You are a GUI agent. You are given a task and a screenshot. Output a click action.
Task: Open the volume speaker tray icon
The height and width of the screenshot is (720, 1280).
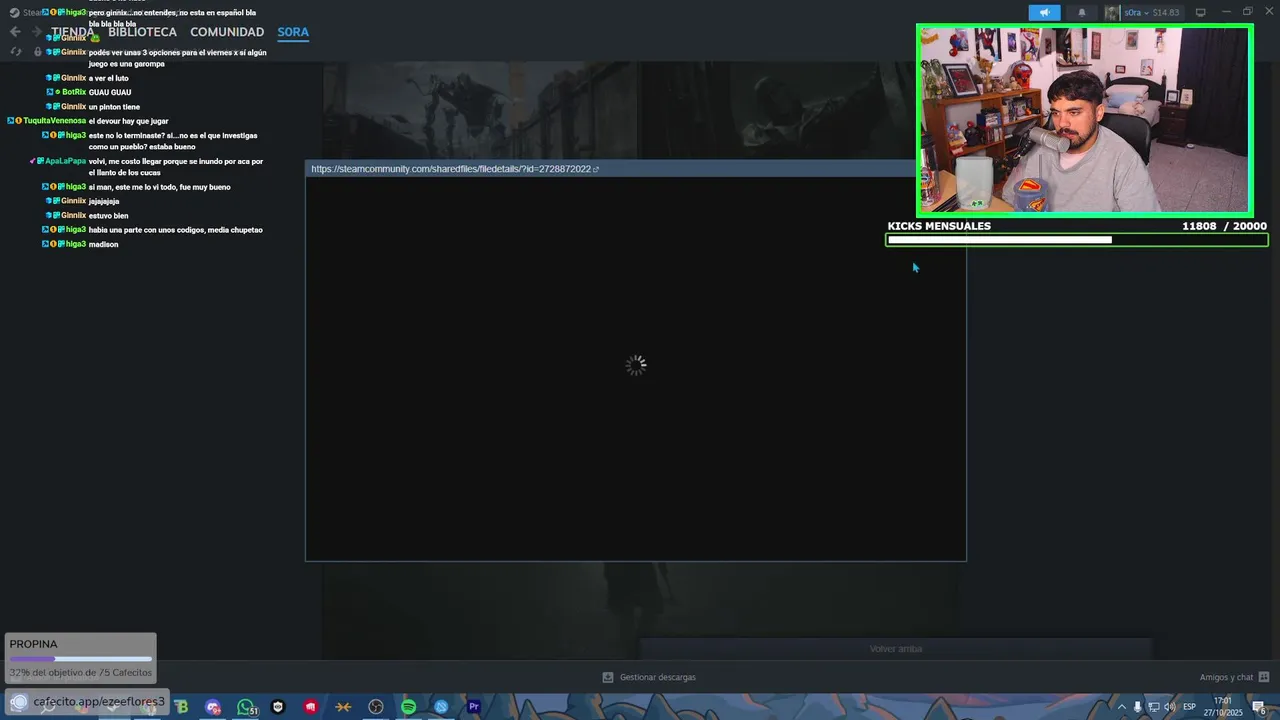point(1169,707)
